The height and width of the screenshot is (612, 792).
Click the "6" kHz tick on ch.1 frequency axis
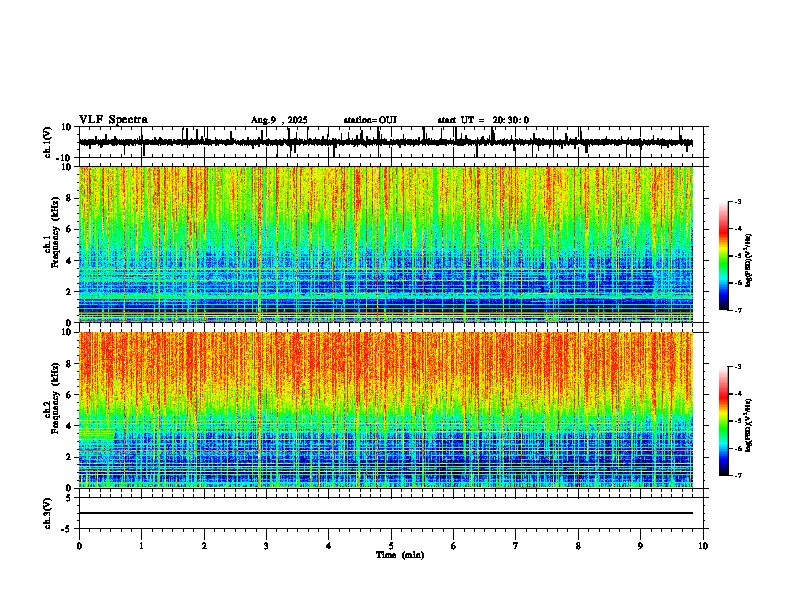pos(70,229)
